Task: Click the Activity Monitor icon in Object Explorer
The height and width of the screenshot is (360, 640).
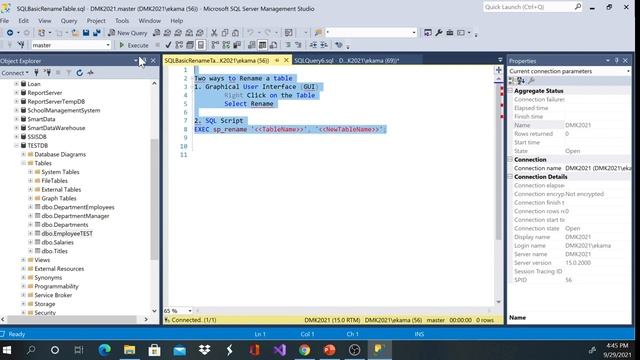Action: pos(91,73)
